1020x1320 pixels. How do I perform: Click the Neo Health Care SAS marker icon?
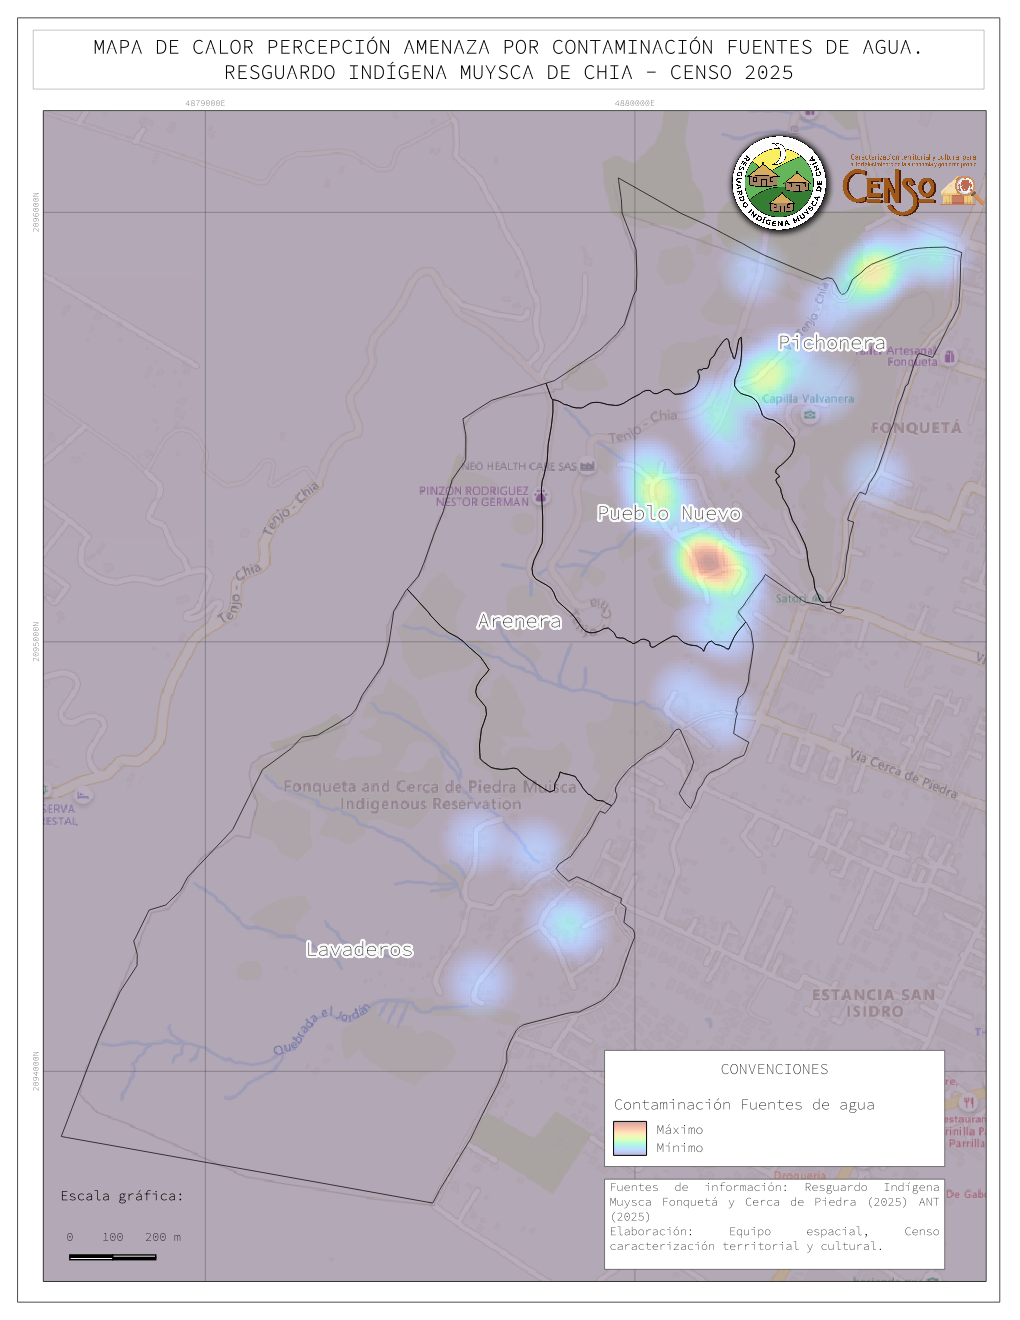coord(587,466)
